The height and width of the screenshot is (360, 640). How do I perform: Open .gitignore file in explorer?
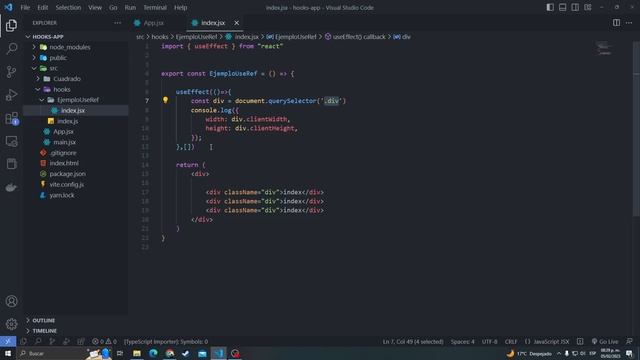coord(76,153)
